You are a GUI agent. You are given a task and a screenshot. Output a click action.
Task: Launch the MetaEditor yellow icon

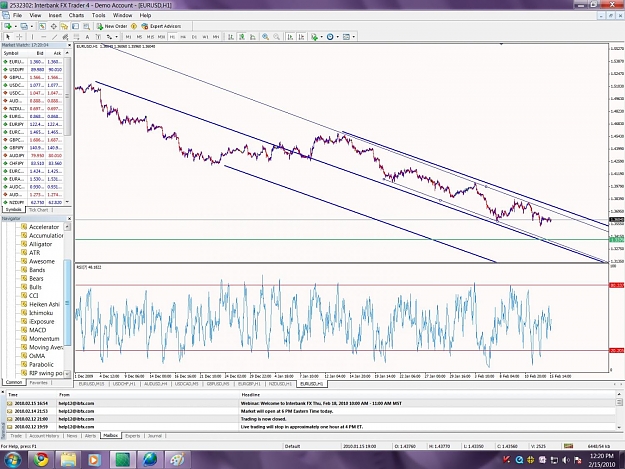point(134,26)
